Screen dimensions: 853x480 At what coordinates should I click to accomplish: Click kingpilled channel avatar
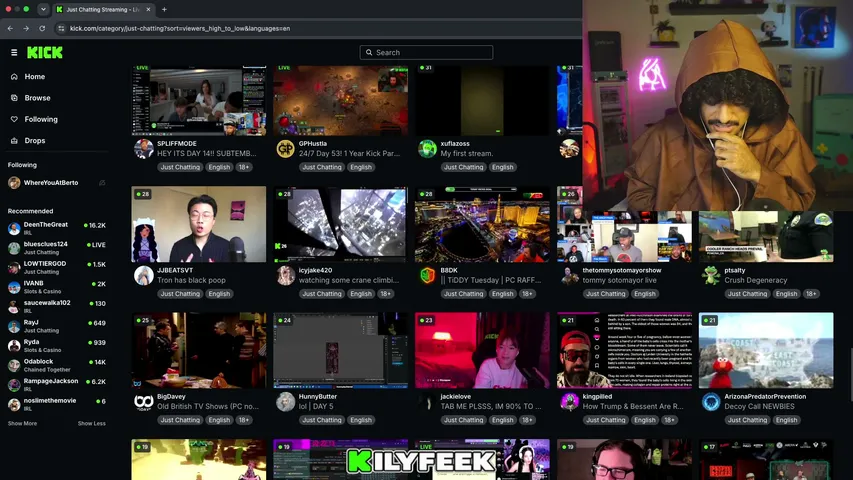pyautogui.click(x=569, y=402)
